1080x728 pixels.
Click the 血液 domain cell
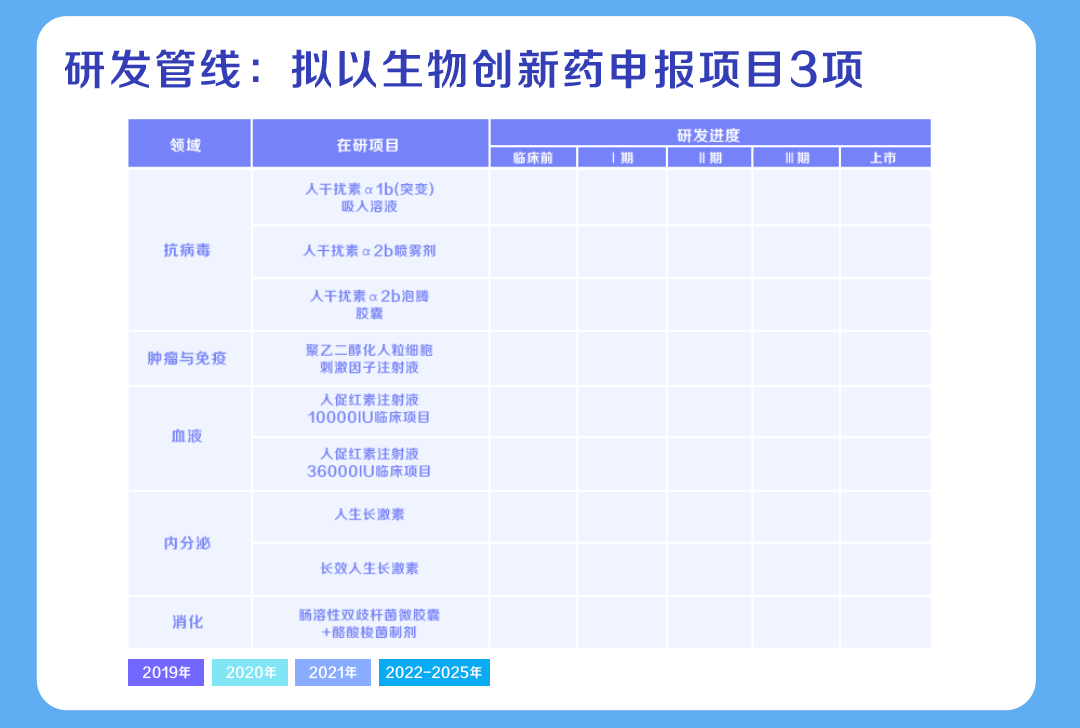pyautogui.click(x=189, y=437)
